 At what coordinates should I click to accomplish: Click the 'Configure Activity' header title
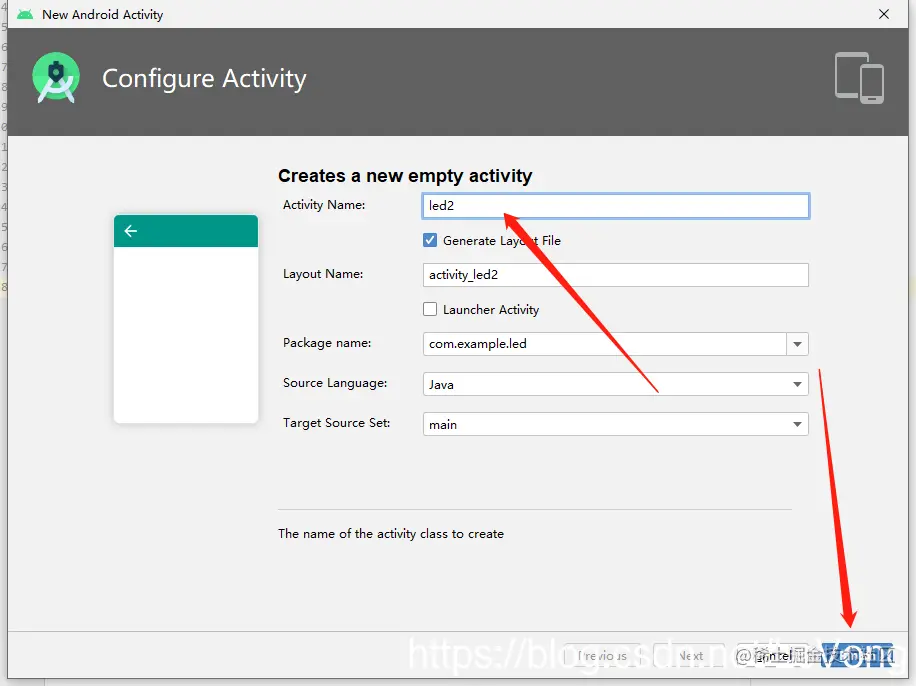[x=204, y=78]
